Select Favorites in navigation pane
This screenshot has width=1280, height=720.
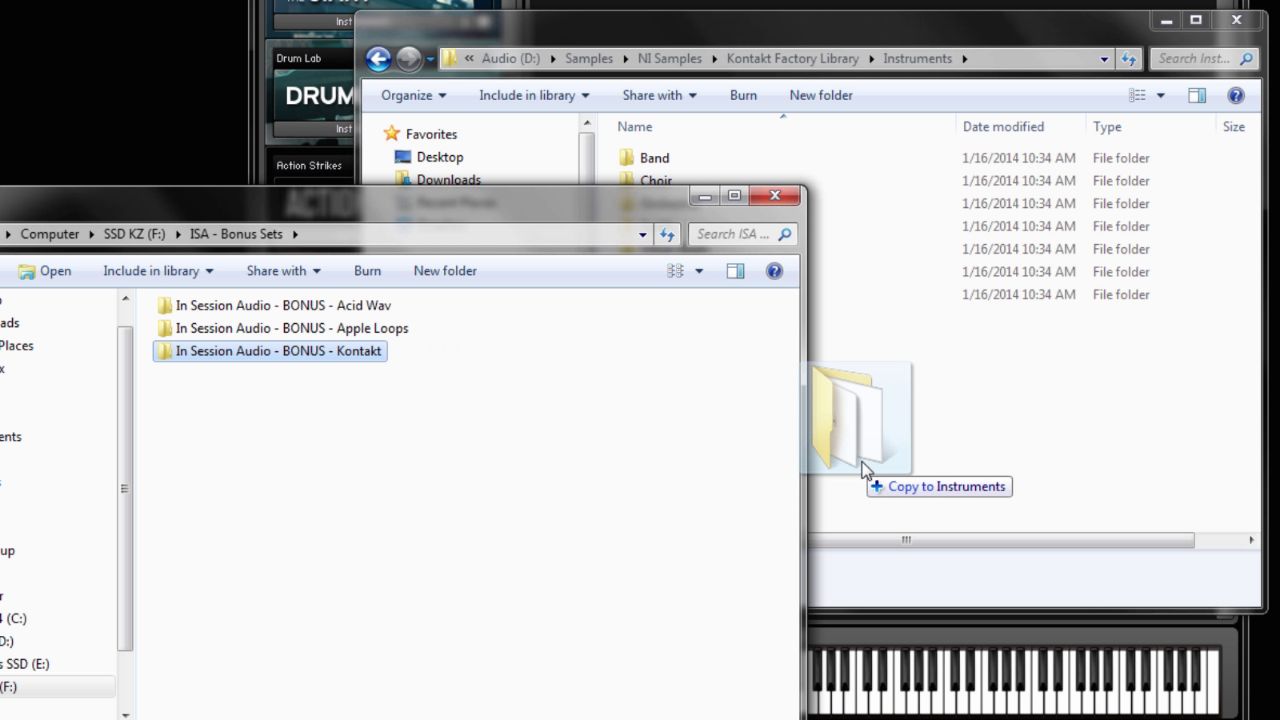click(431, 134)
